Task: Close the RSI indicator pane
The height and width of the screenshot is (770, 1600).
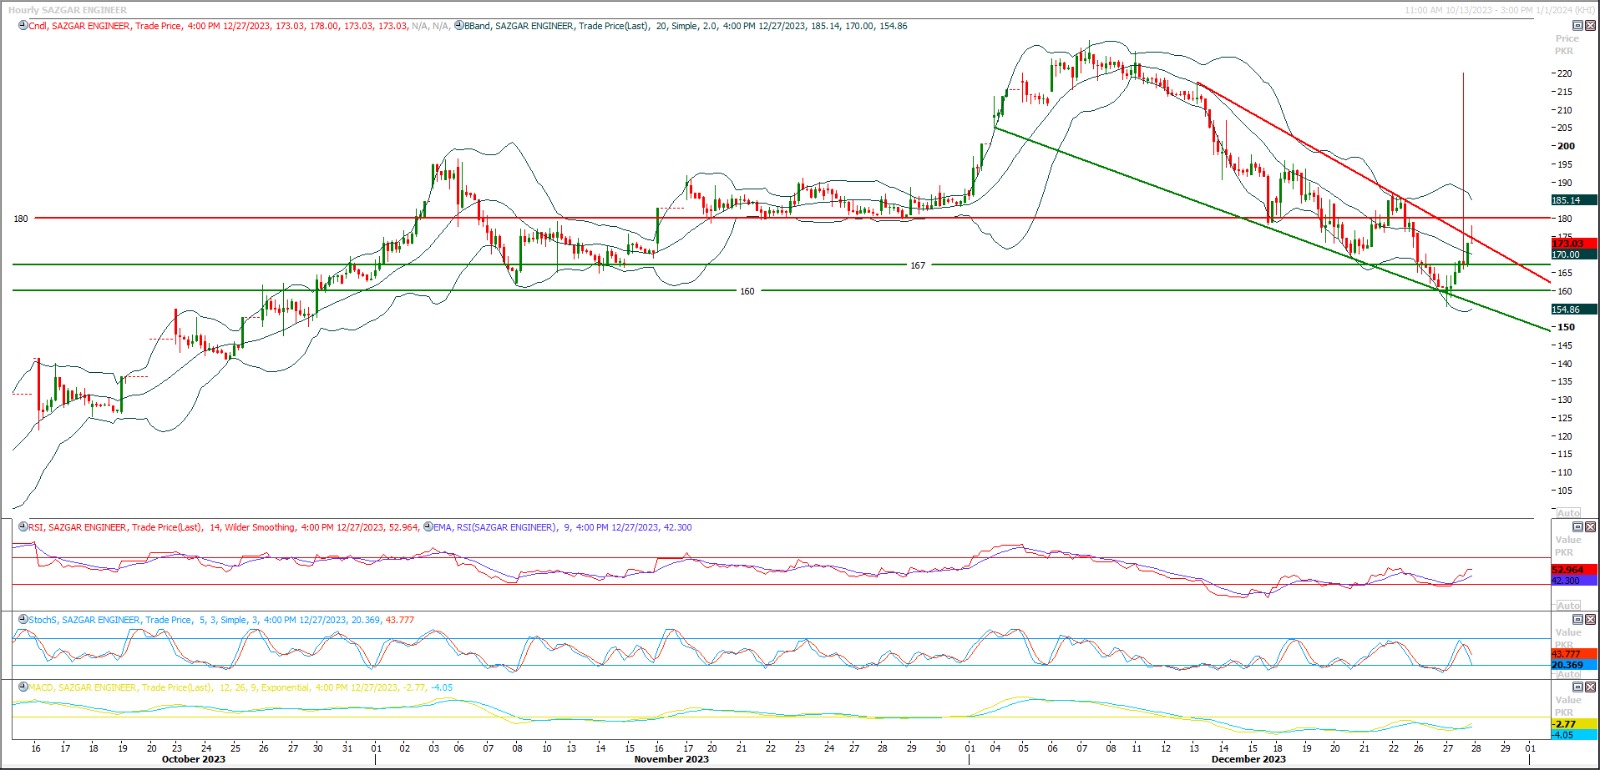Action: pos(1591,527)
